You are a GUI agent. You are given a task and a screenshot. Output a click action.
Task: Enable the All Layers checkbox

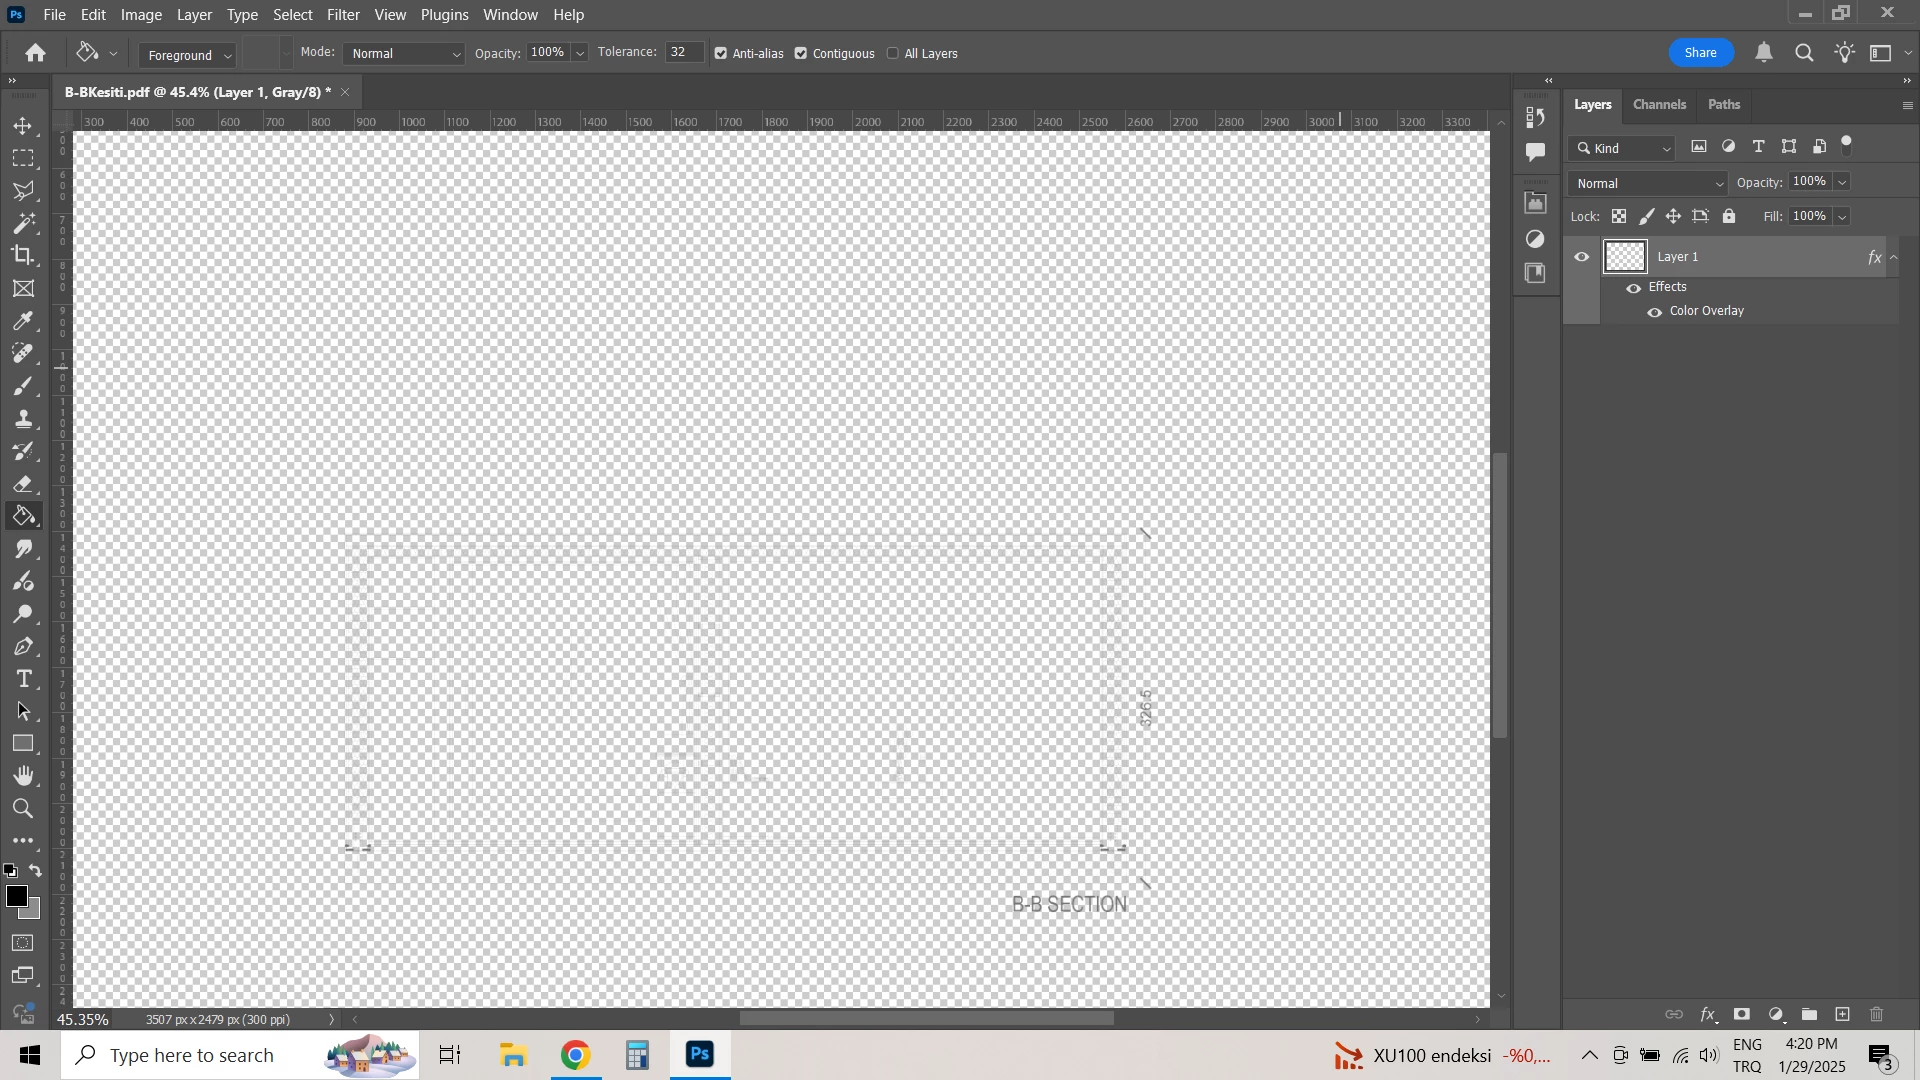[893, 54]
